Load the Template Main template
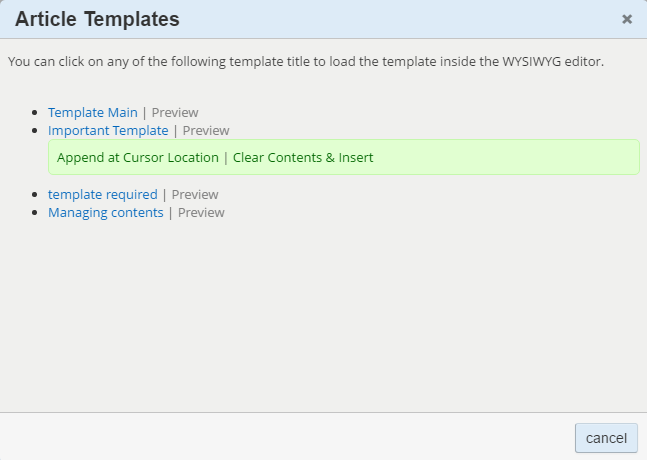Viewport: 647px width, 460px height. 93,113
